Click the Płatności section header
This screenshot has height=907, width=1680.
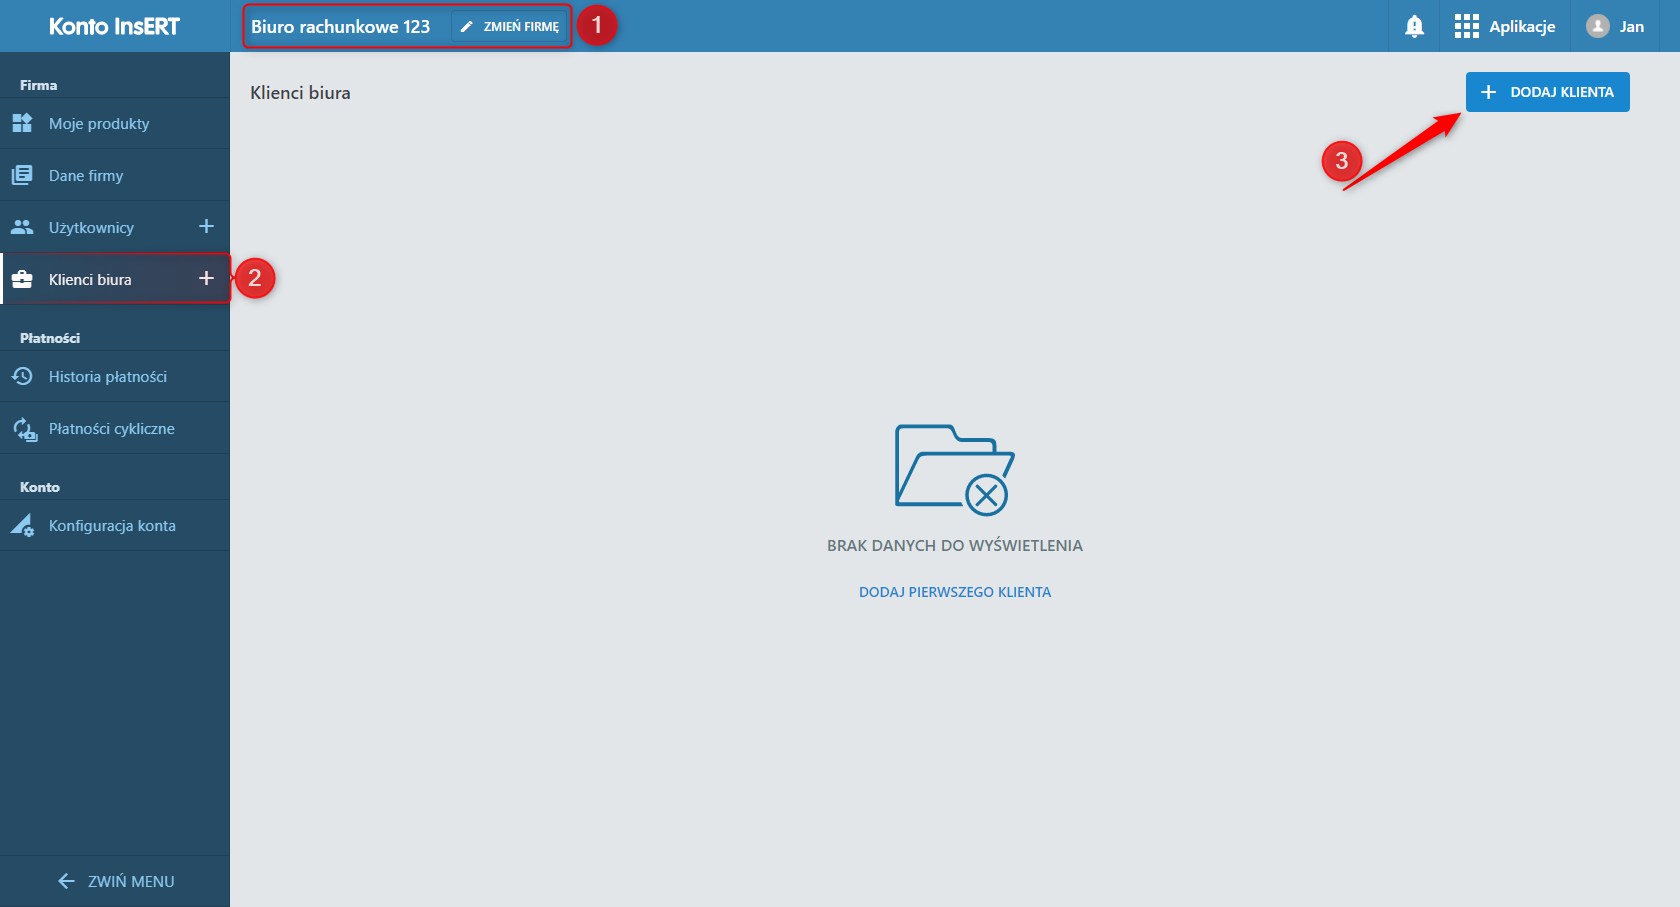pos(50,338)
